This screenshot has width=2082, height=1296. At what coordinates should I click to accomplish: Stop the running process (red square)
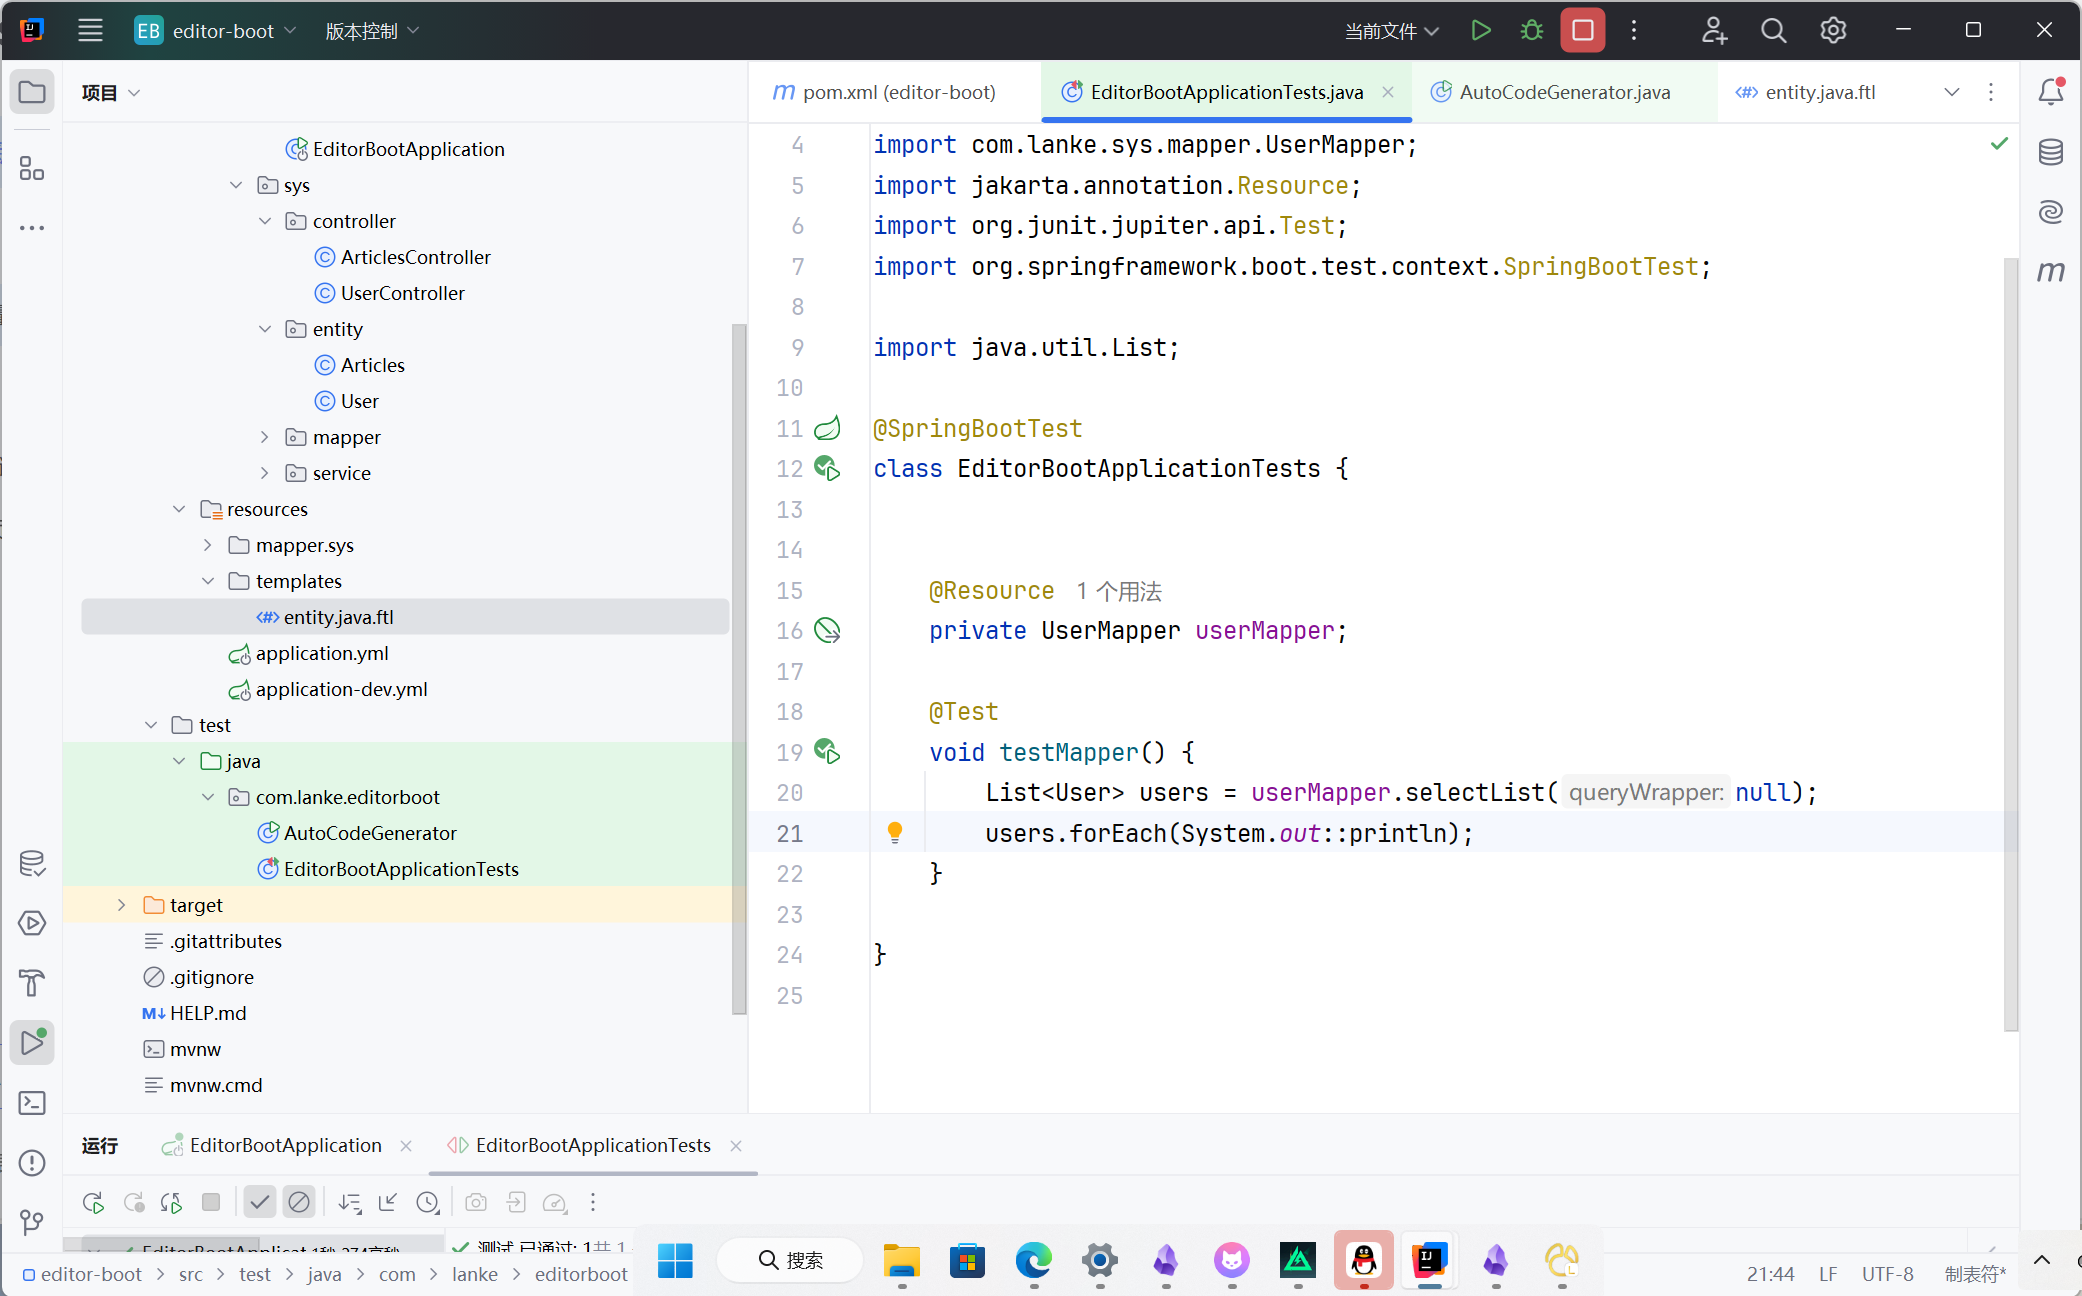coord(1583,31)
